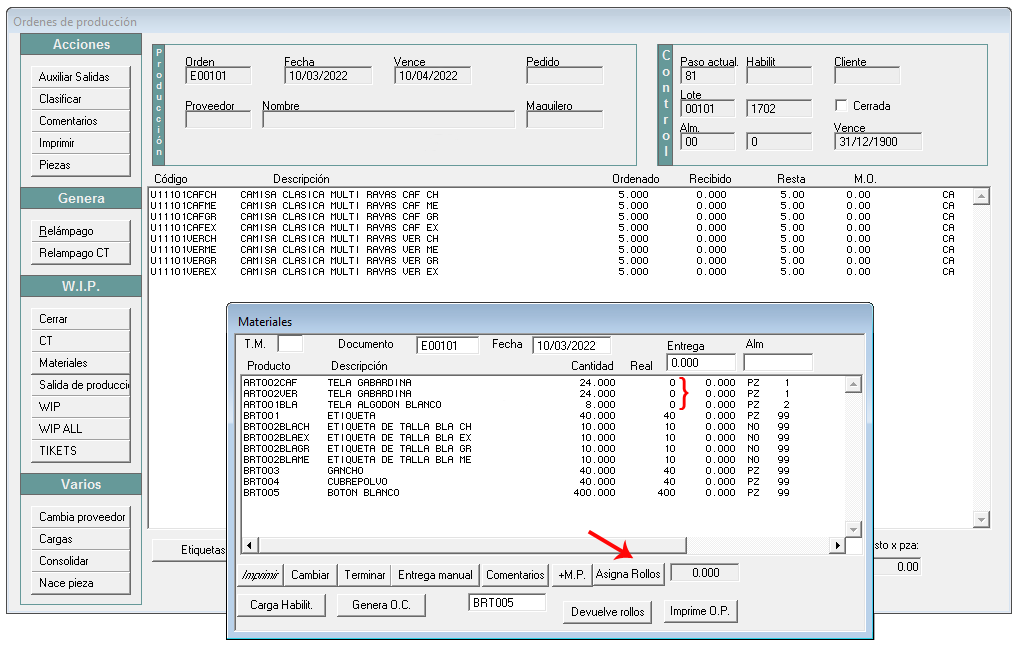The height and width of the screenshot is (649, 1025).
Task: Click the WIP ALL button
Action: 80,429
